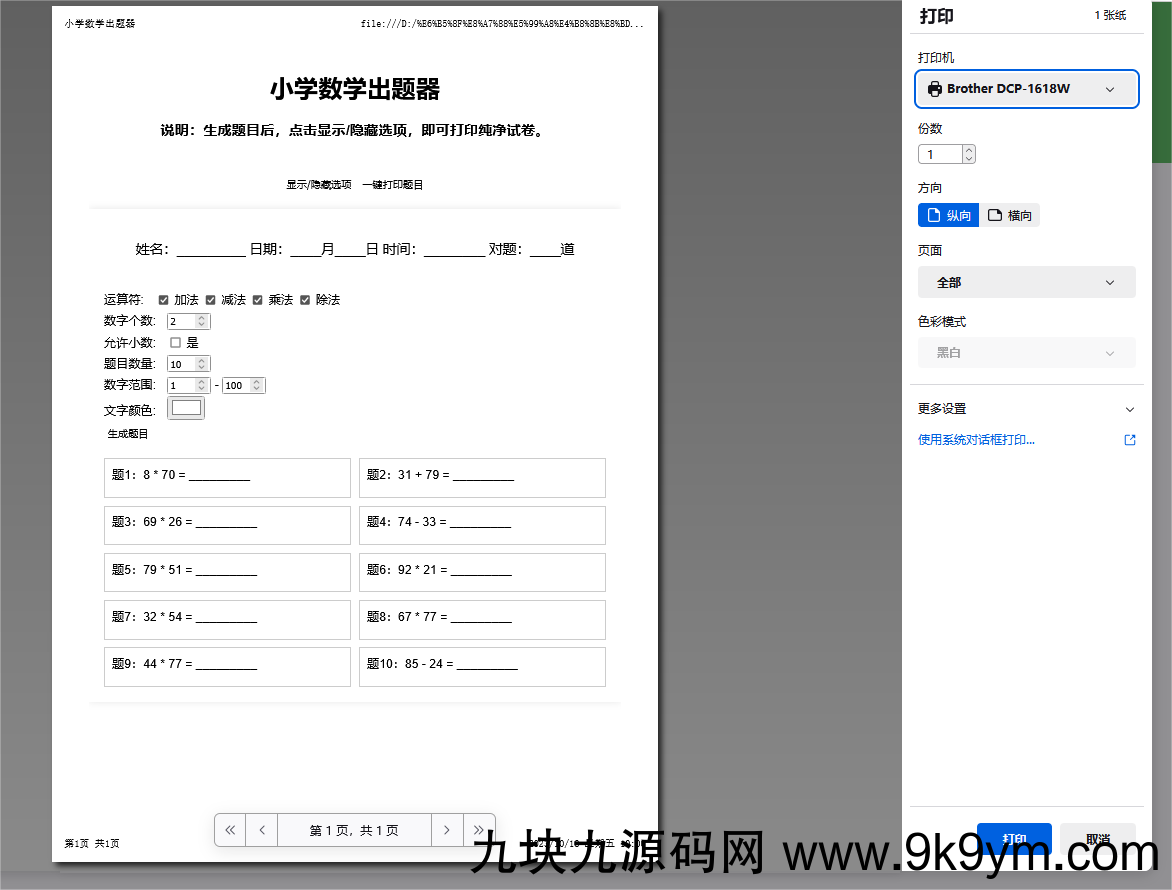
Task: Open the 页面 pages dropdown showing 全部
Action: click(1026, 282)
